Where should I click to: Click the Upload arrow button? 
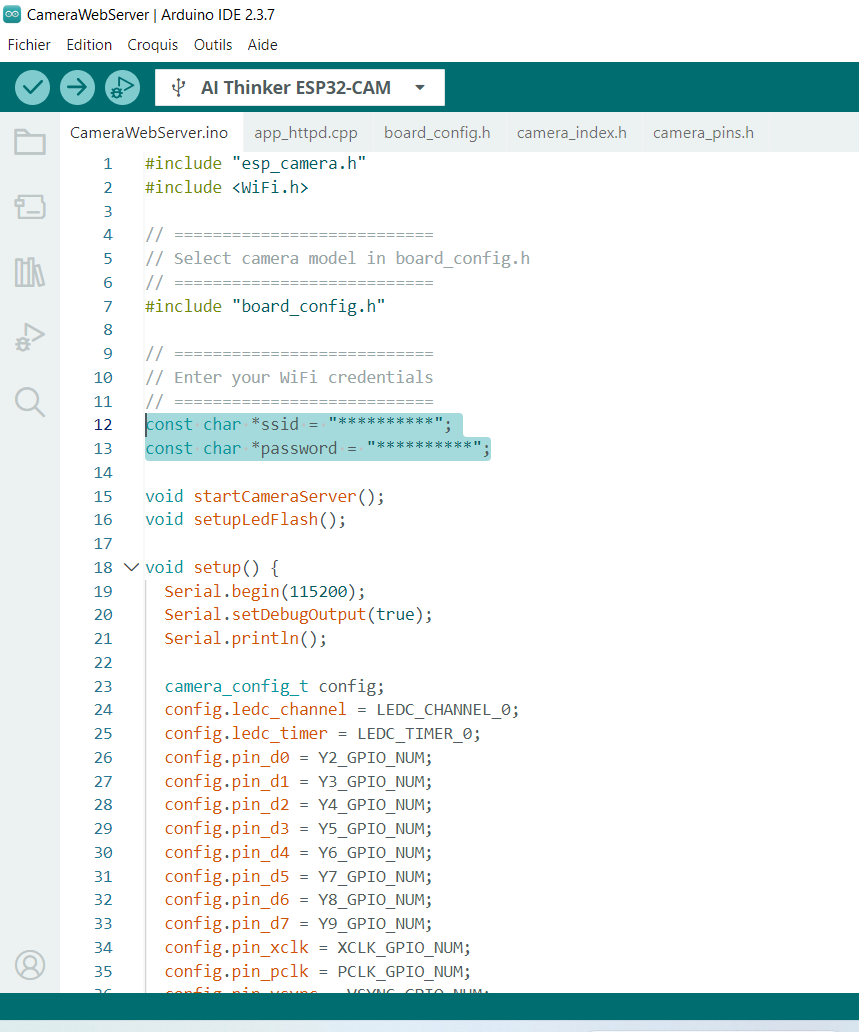[77, 88]
